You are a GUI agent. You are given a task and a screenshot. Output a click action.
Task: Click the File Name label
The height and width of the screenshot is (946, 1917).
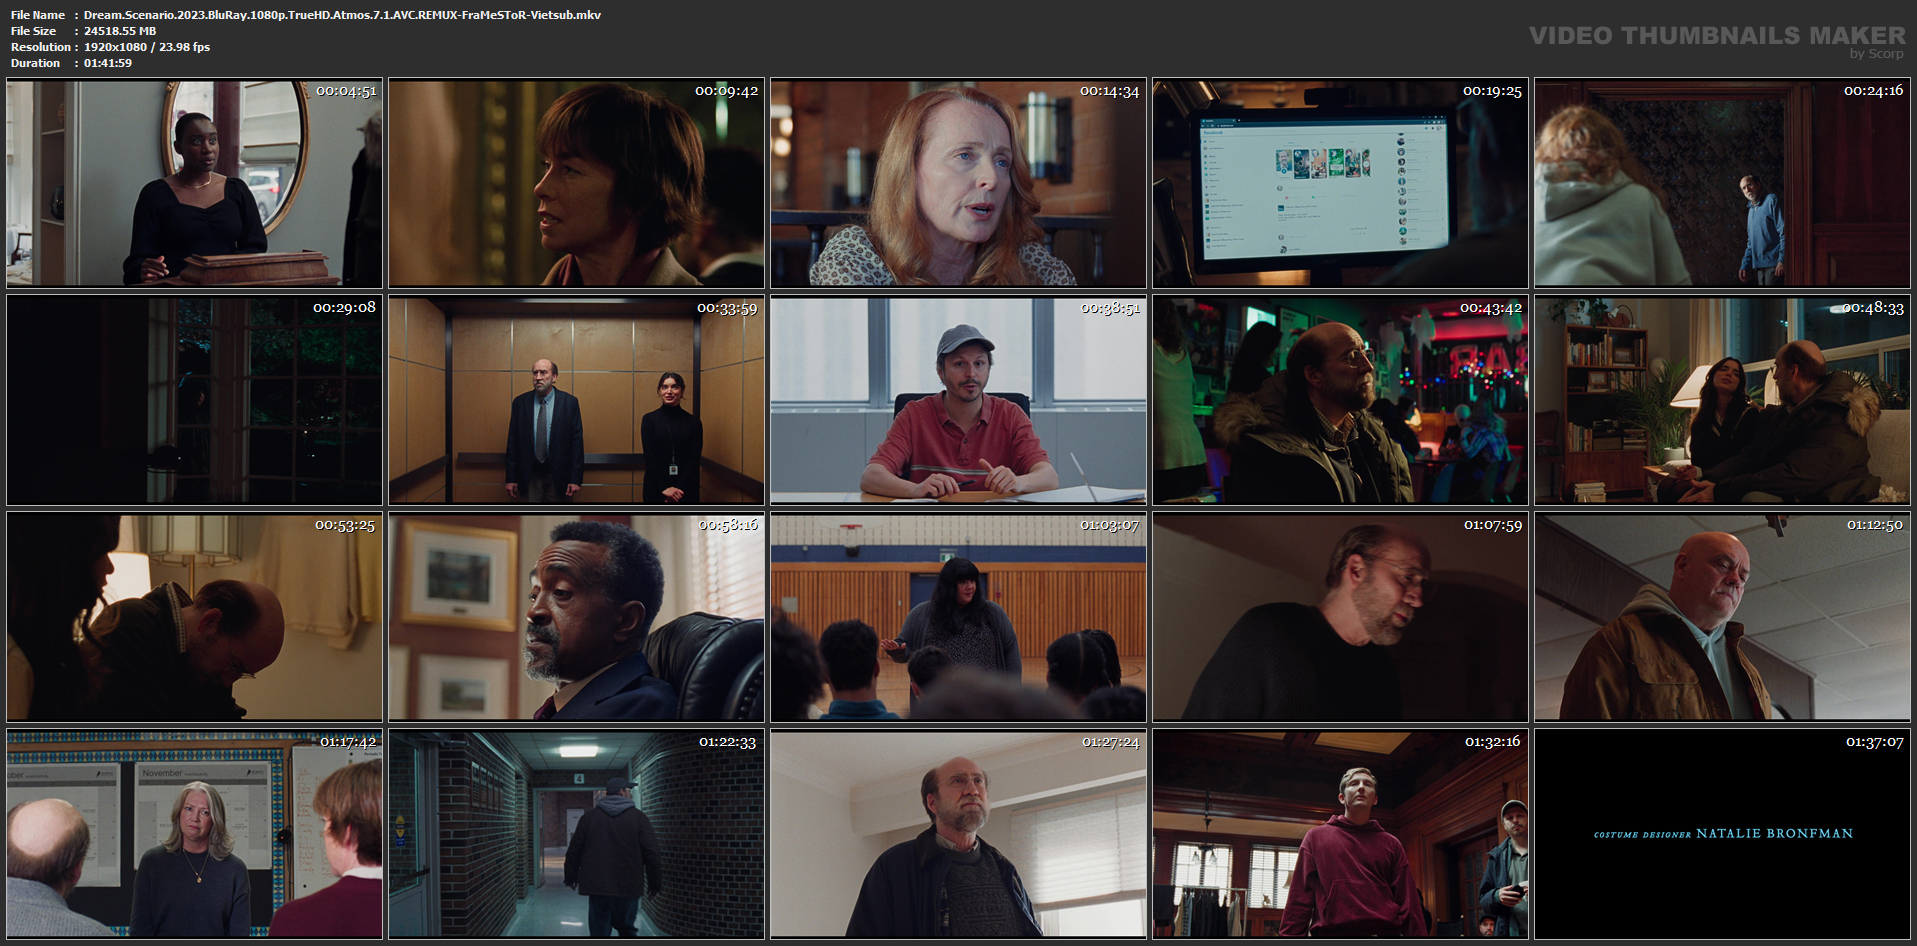click(x=38, y=15)
